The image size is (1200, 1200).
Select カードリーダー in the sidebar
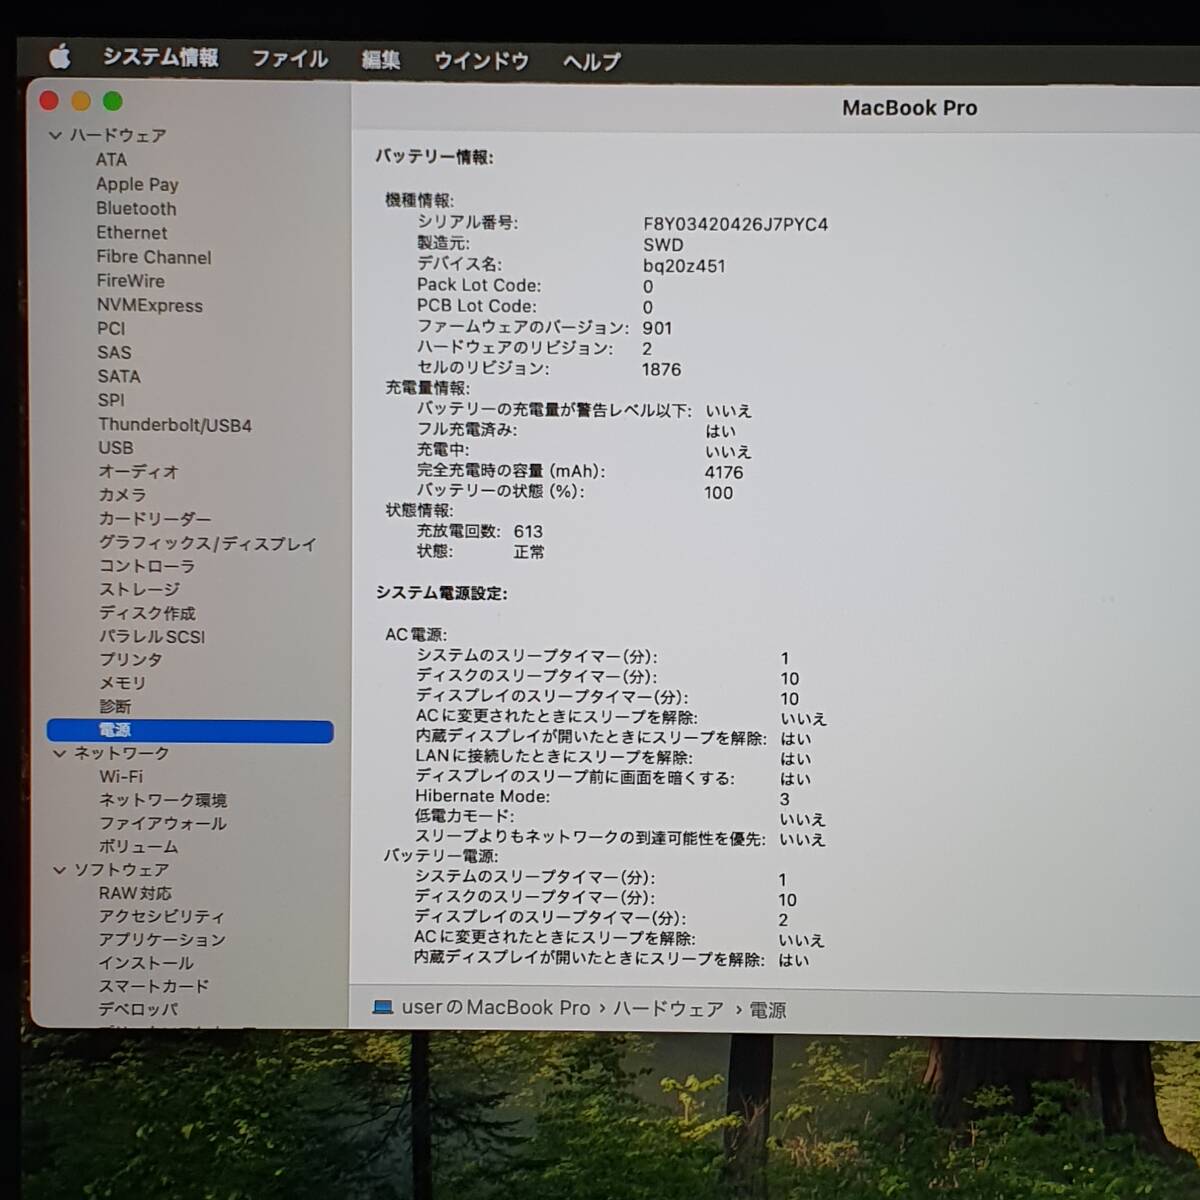pyautogui.click(x=155, y=519)
